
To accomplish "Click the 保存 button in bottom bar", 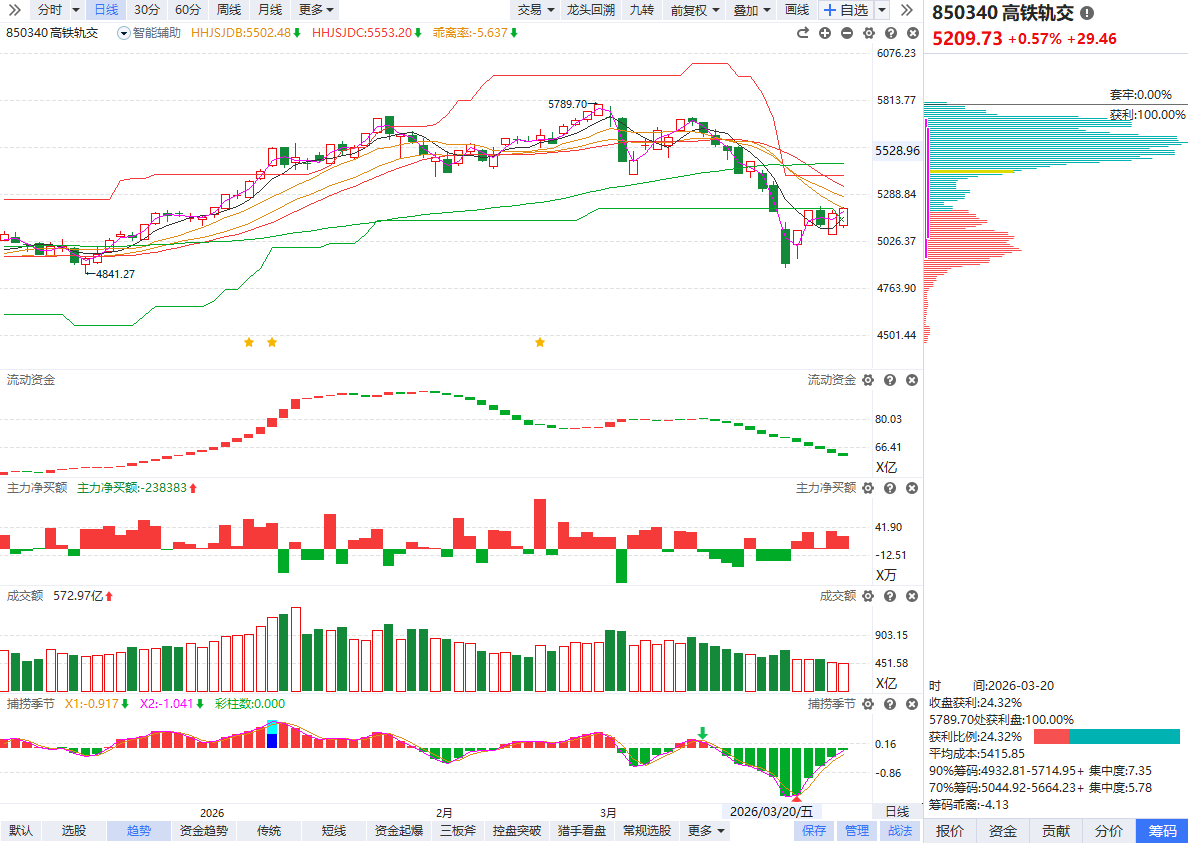I will (814, 831).
